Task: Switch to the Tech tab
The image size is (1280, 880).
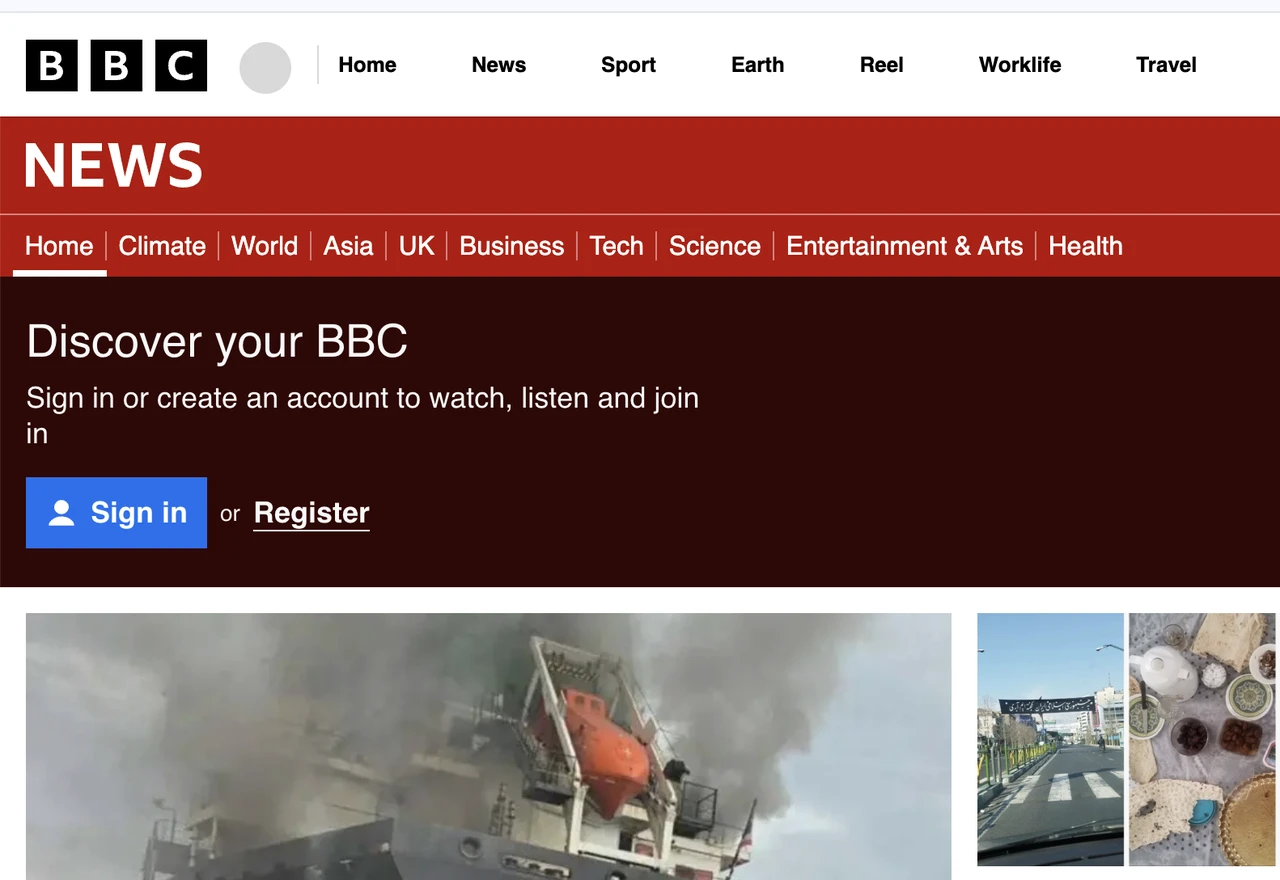Action: click(616, 246)
